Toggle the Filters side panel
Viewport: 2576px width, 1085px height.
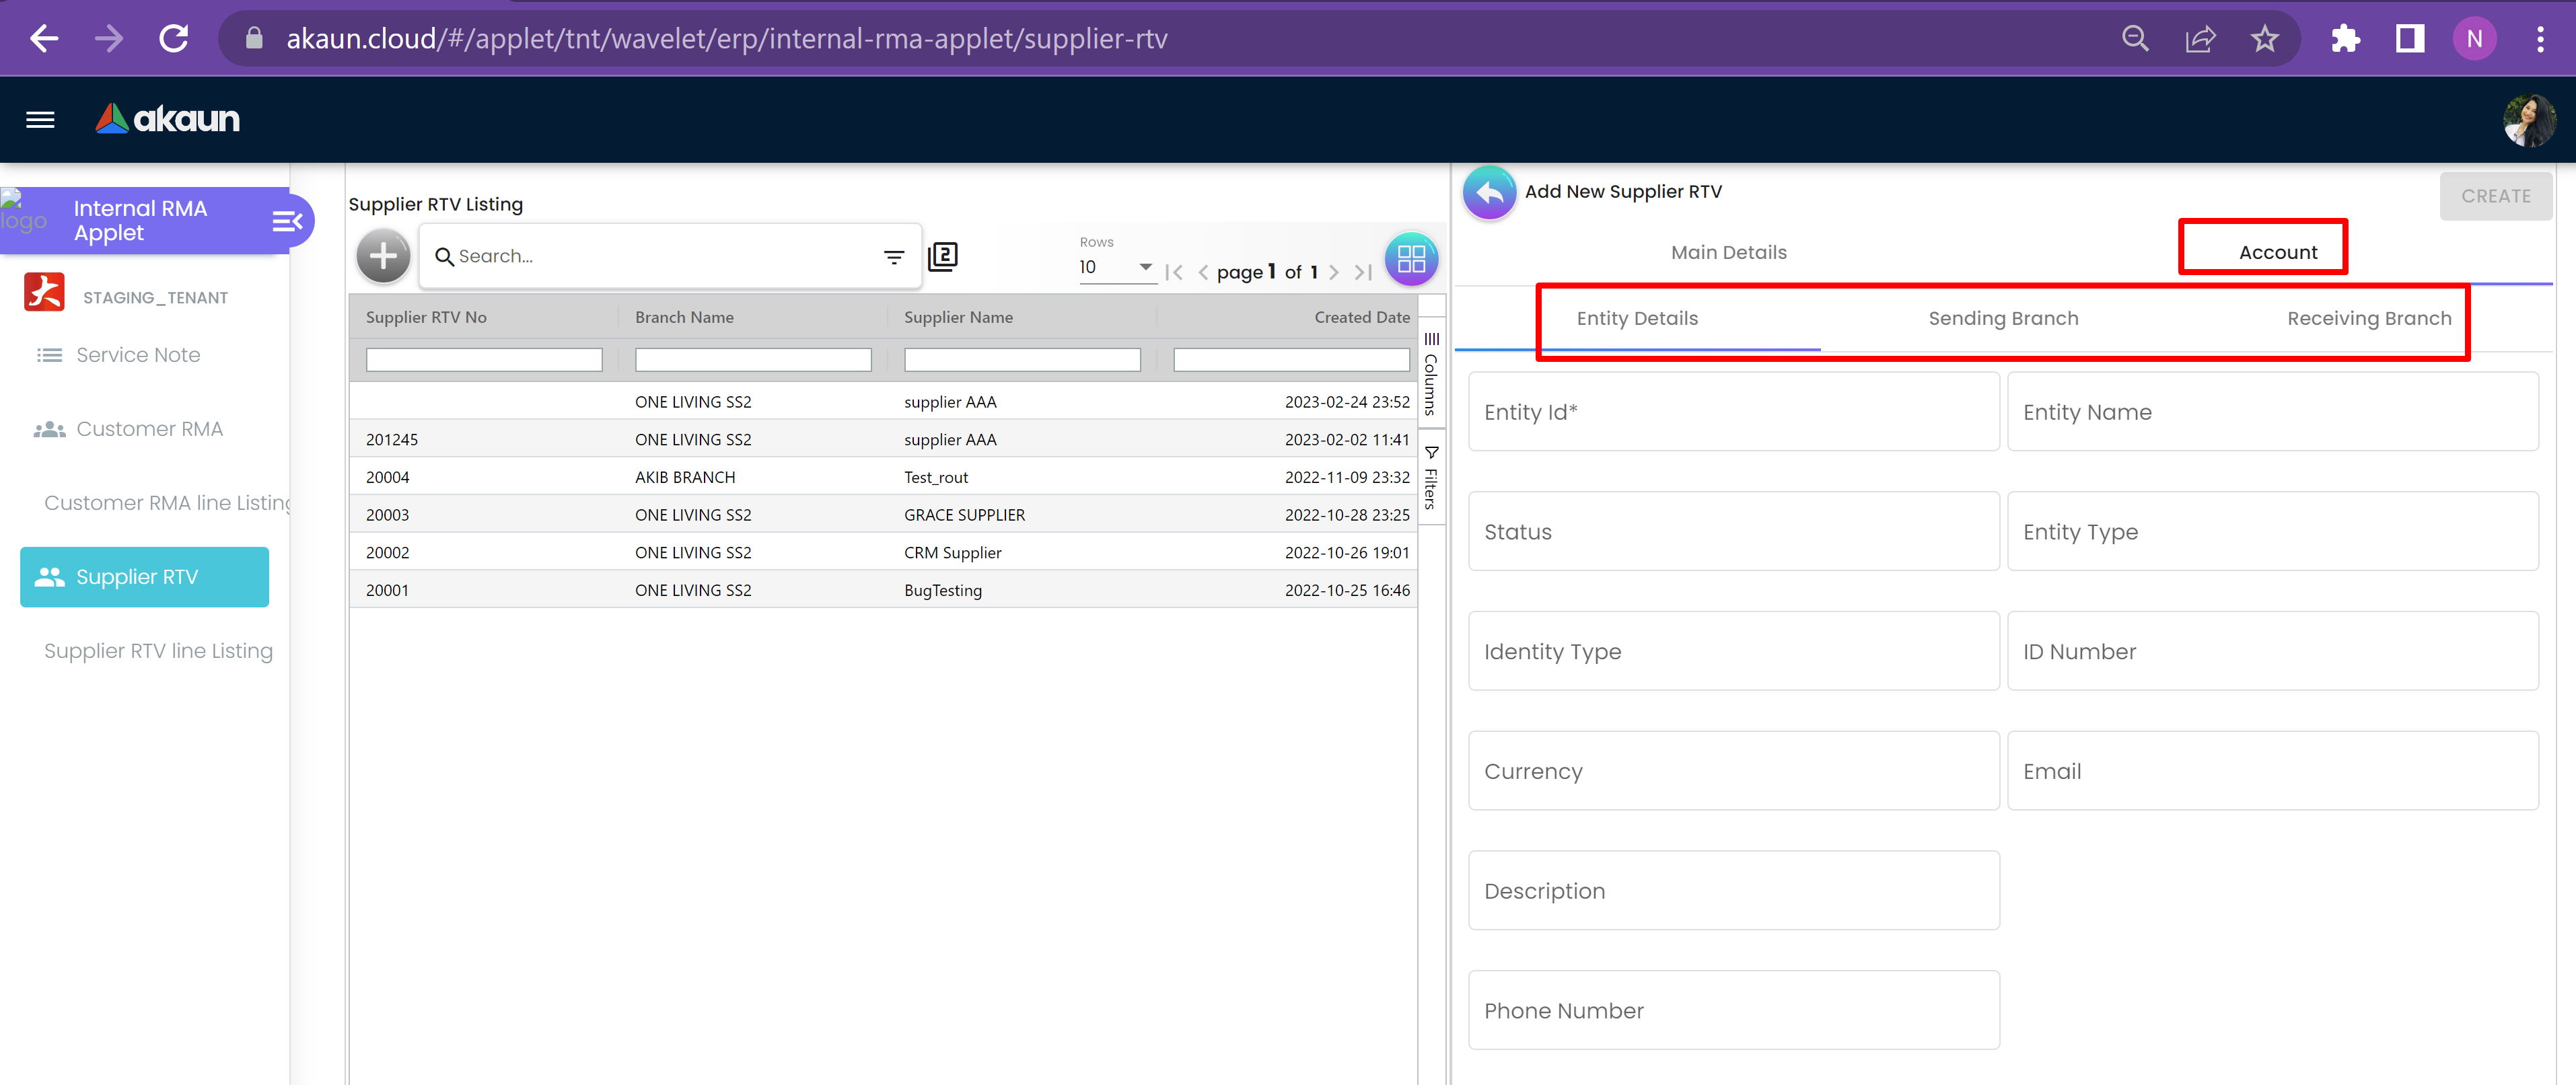coord(1431,478)
